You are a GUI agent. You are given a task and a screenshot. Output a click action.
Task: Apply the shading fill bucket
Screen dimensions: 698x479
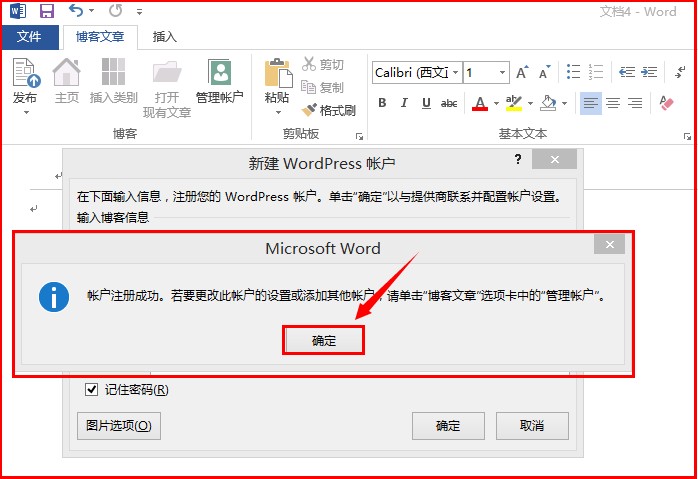(548, 103)
